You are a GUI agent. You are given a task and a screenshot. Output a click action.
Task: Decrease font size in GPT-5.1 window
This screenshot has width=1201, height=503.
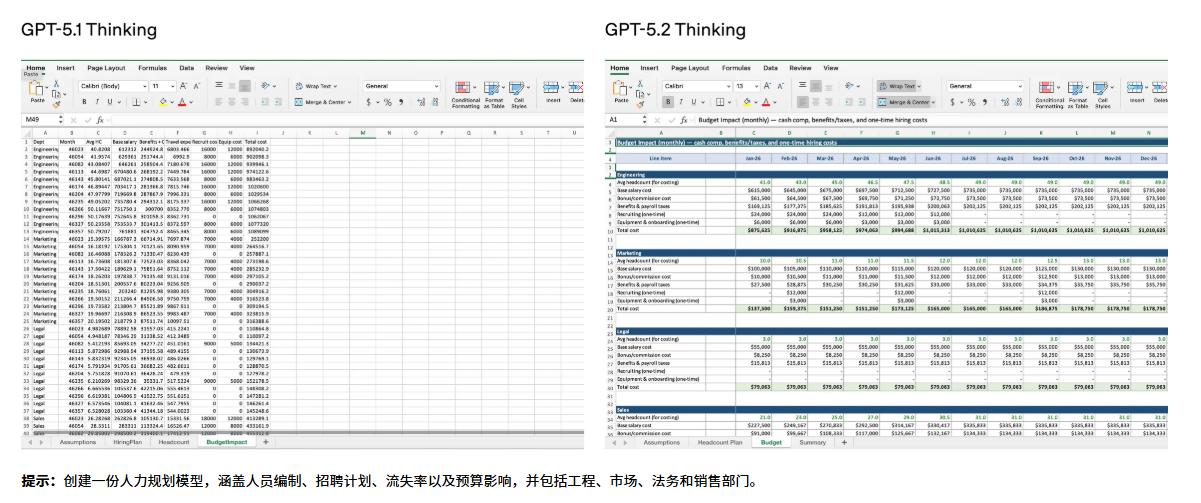point(197,86)
